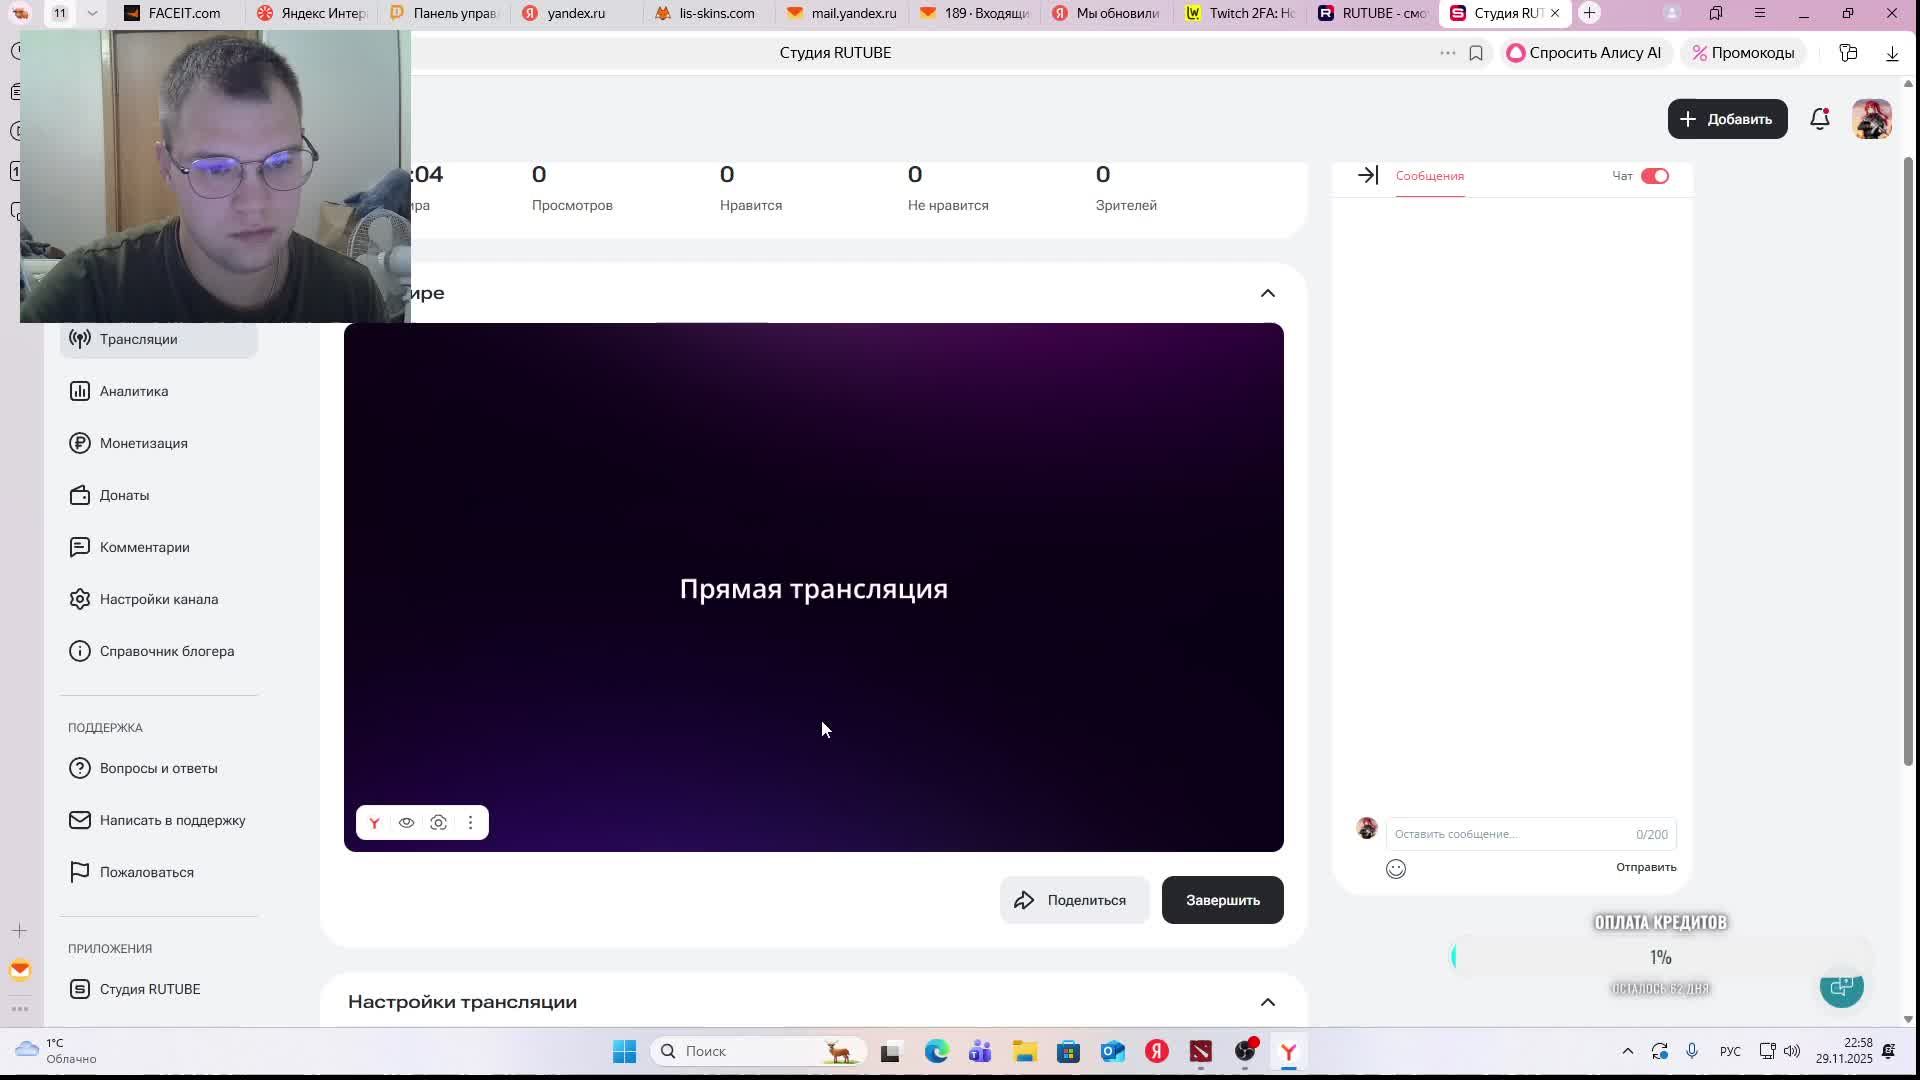
Task: Open the Аналитика menu item
Action: click(x=134, y=391)
